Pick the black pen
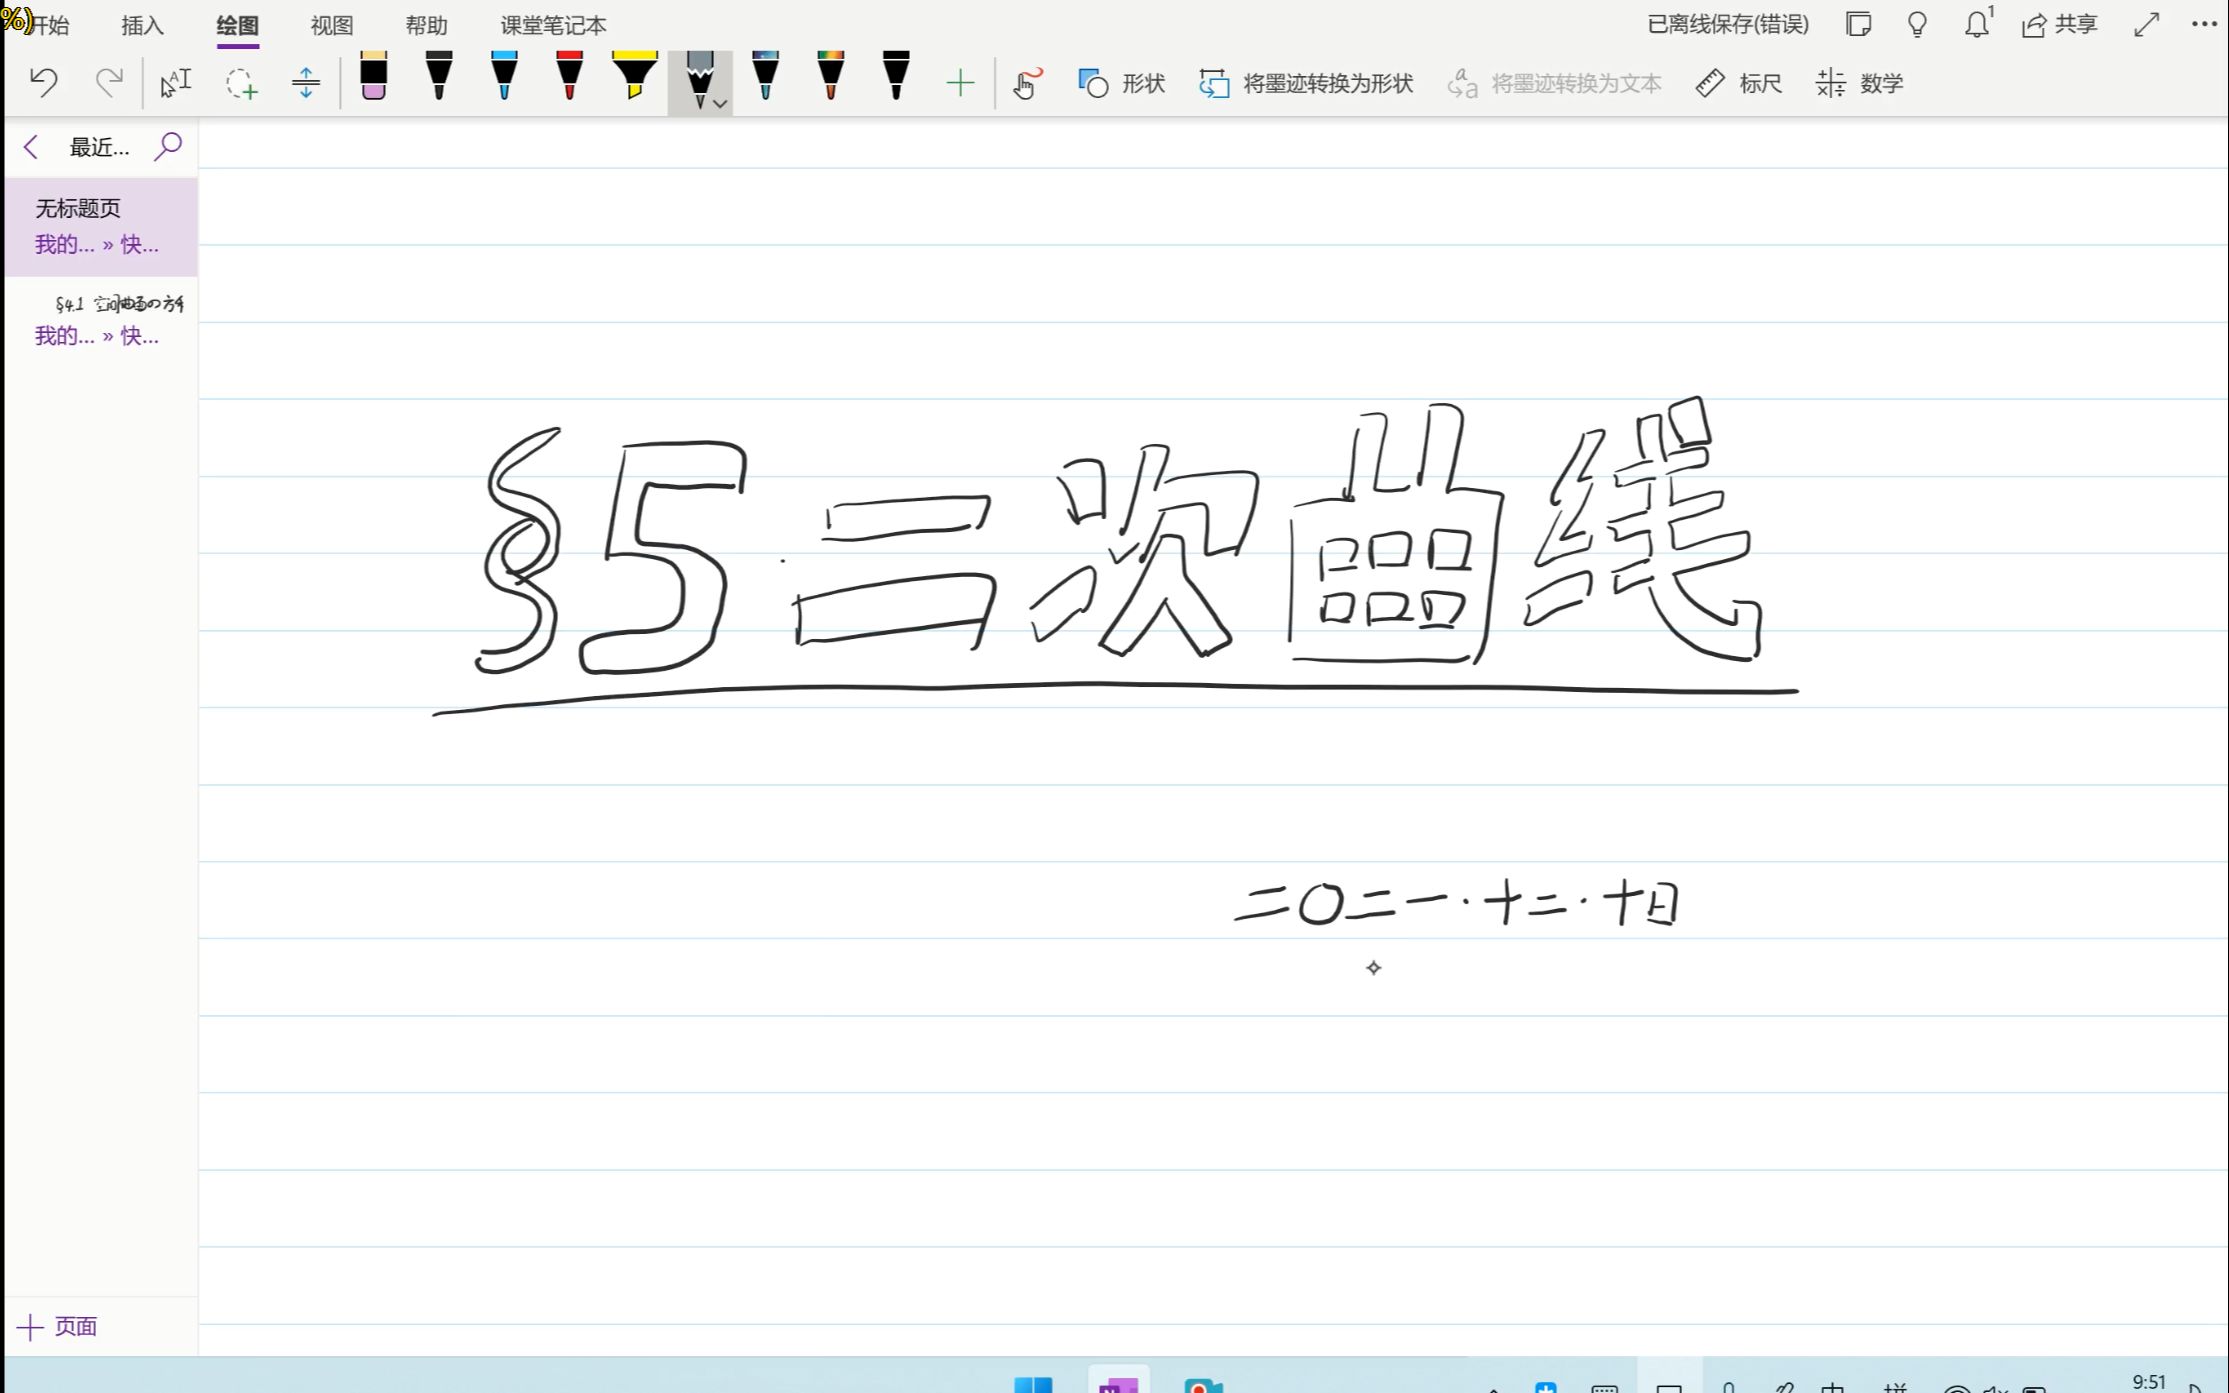Image resolution: width=2229 pixels, height=1393 pixels. click(439, 76)
